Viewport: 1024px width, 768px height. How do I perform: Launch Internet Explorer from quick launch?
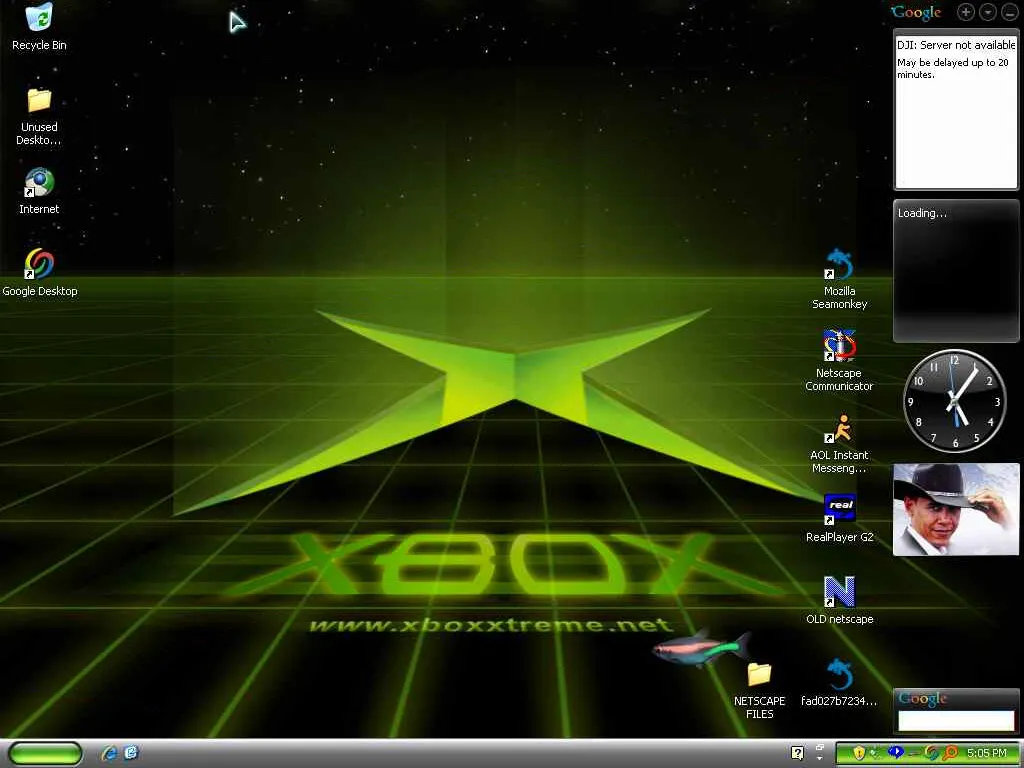click(x=109, y=753)
